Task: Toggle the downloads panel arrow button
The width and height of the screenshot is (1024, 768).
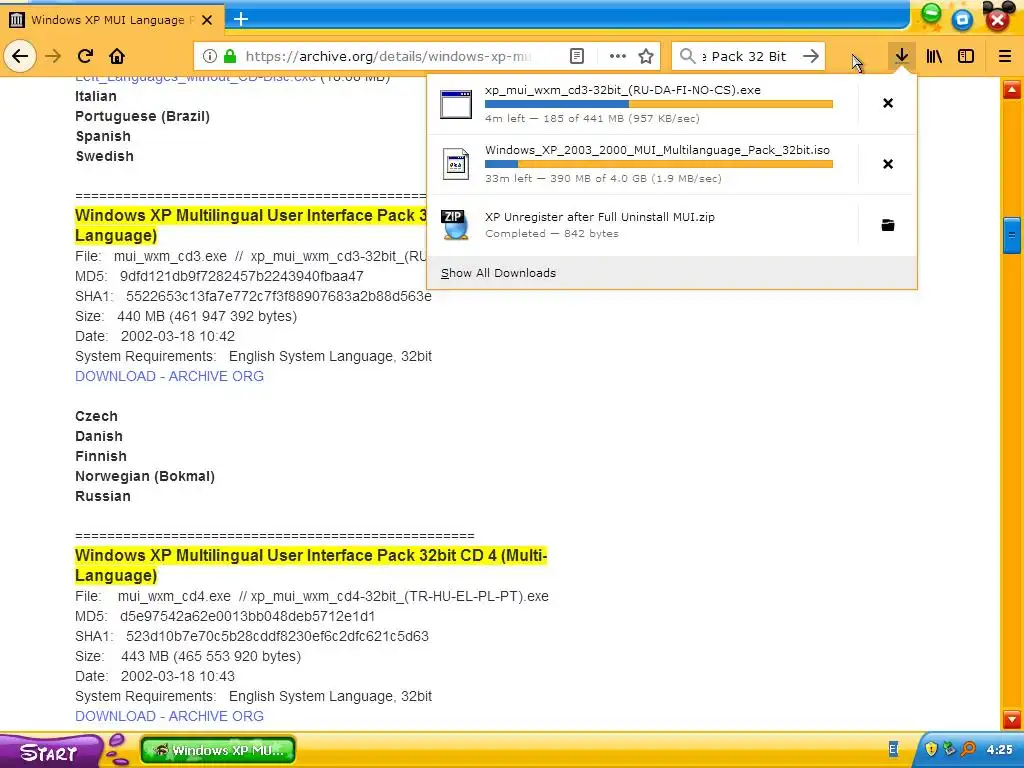Action: (902, 56)
